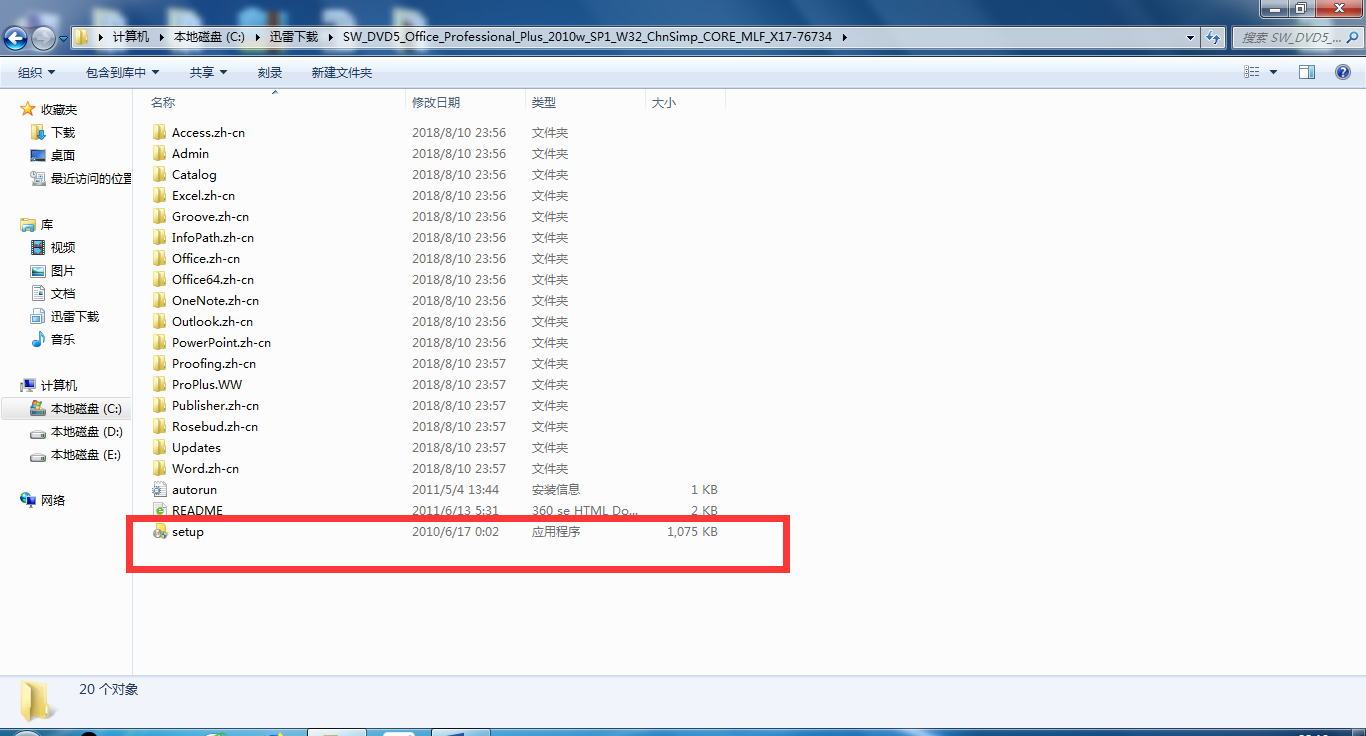Open the 组织 dropdown menu
This screenshot has width=1366, height=736.
[37, 73]
